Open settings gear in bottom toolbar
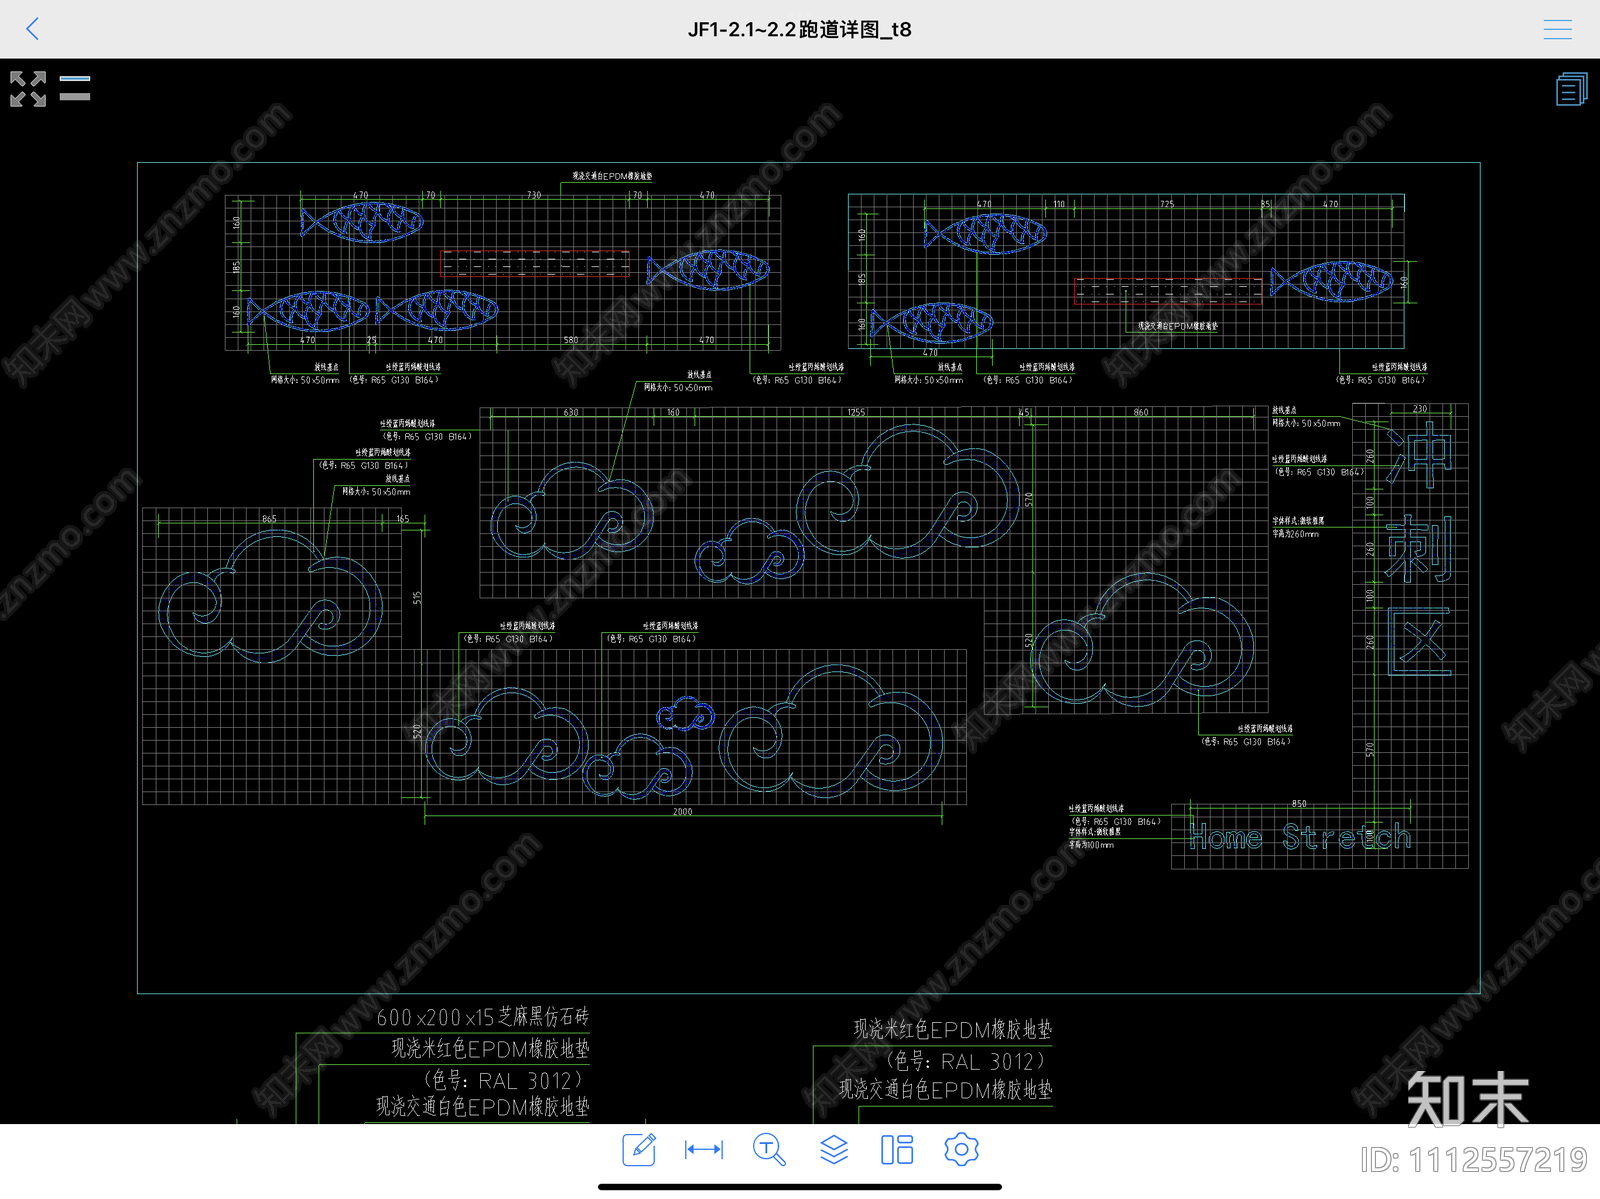The width and height of the screenshot is (1600, 1199). point(961,1149)
